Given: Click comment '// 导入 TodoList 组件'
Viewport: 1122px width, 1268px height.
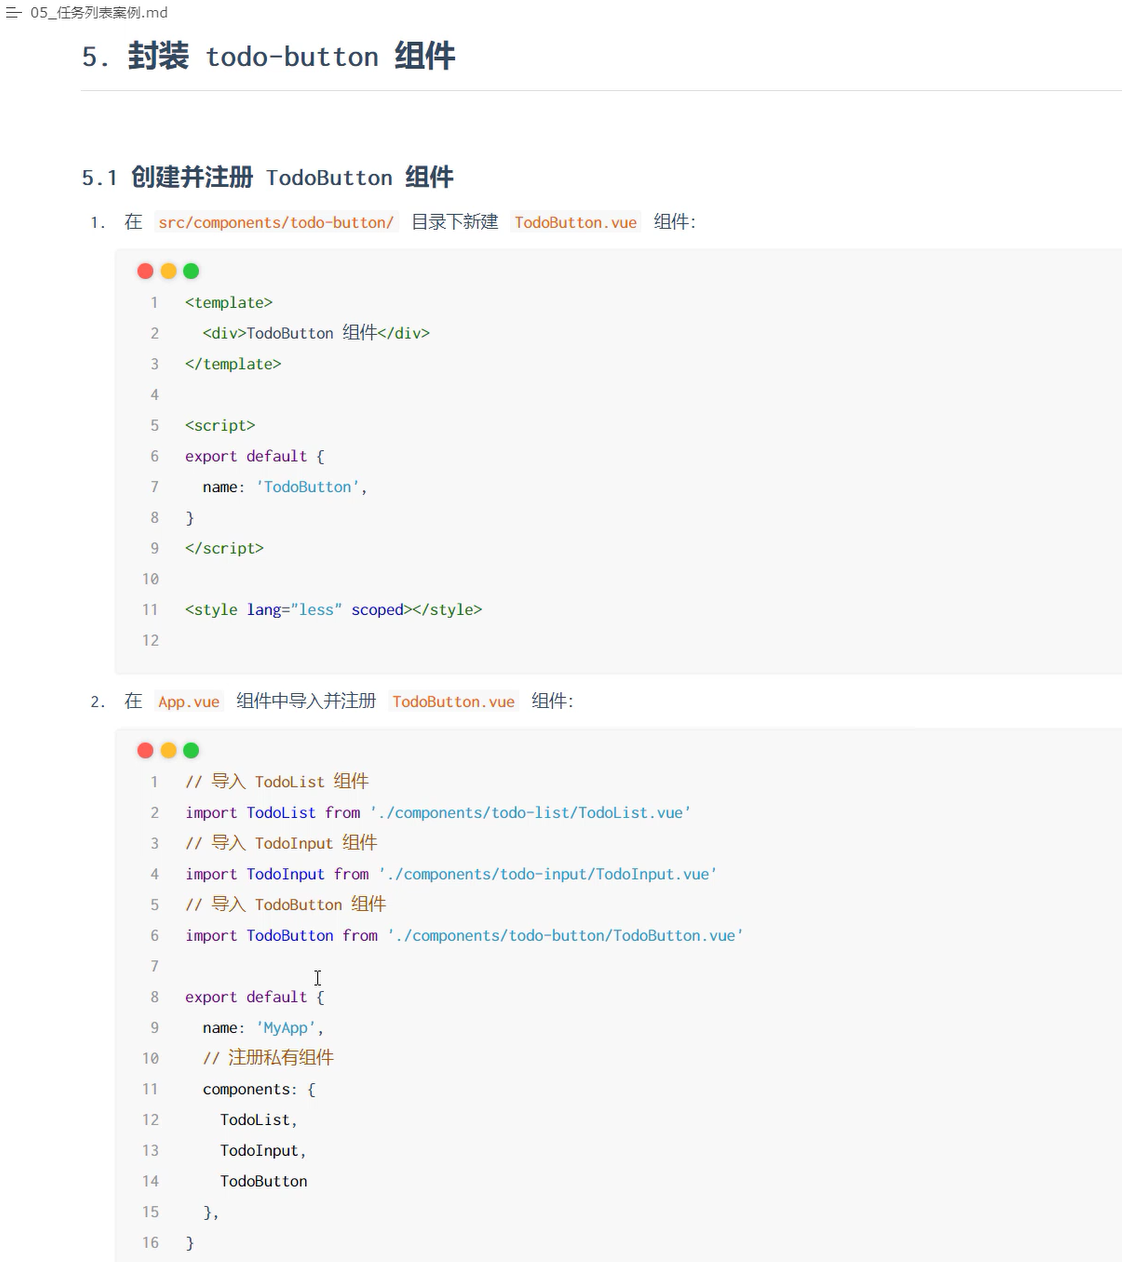Looking at the screenshot, I should coord(277,782).
